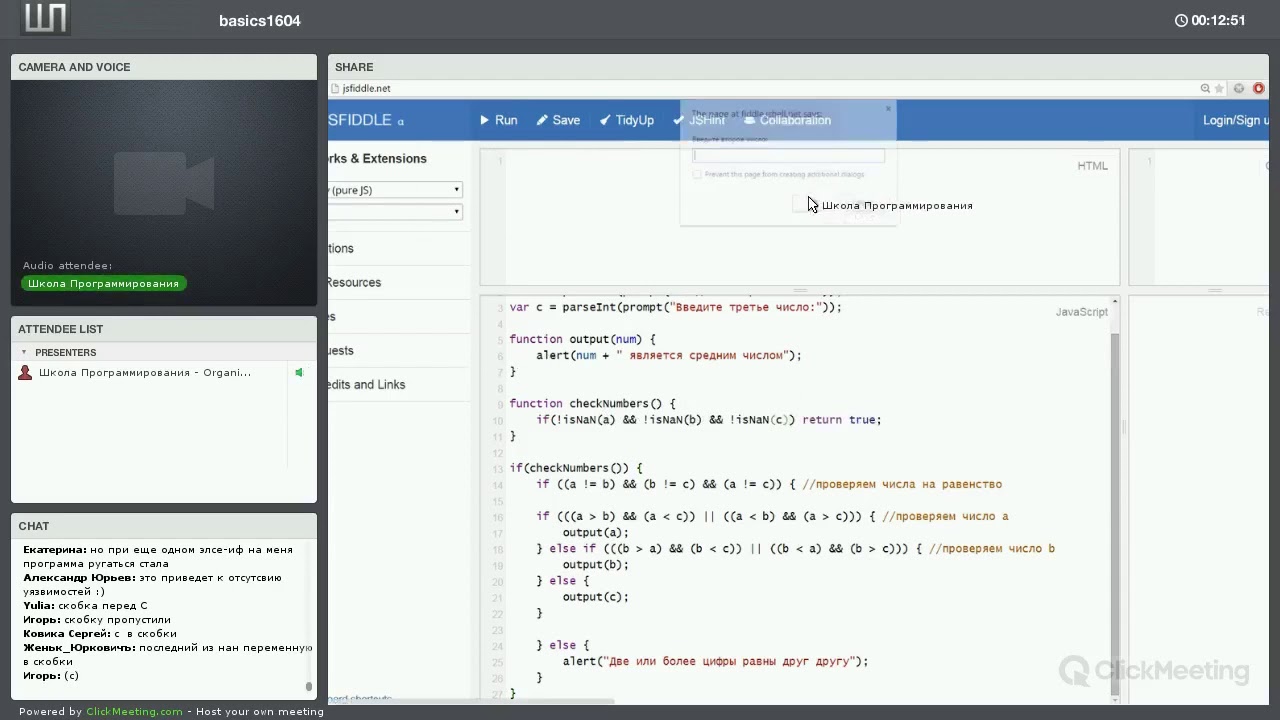Expand the Credits and Links section

tap(366, 384)
